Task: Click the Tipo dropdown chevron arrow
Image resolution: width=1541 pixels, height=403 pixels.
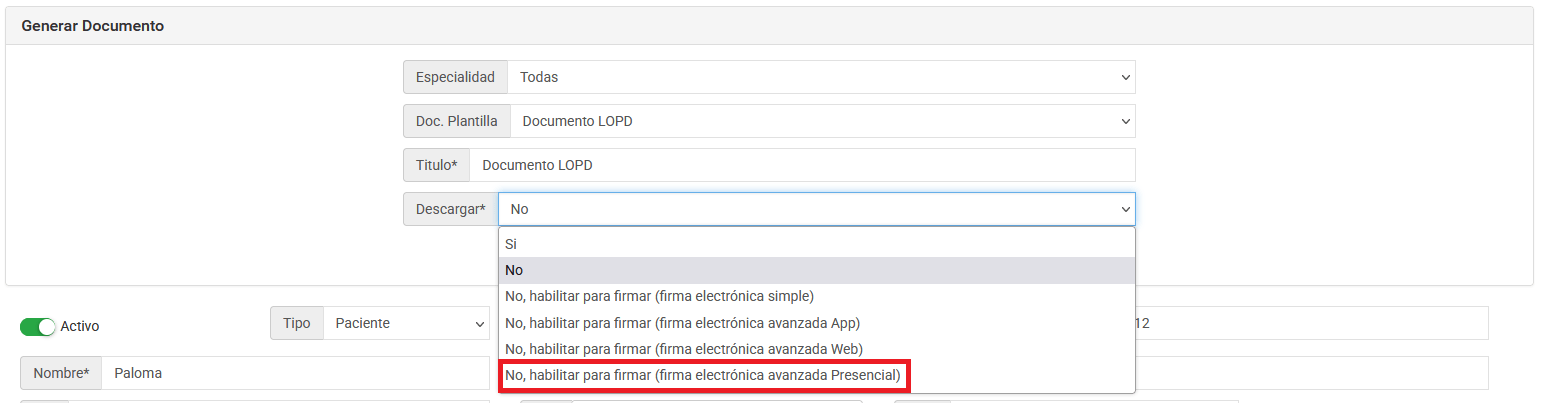Action: [x=479, y=323]
